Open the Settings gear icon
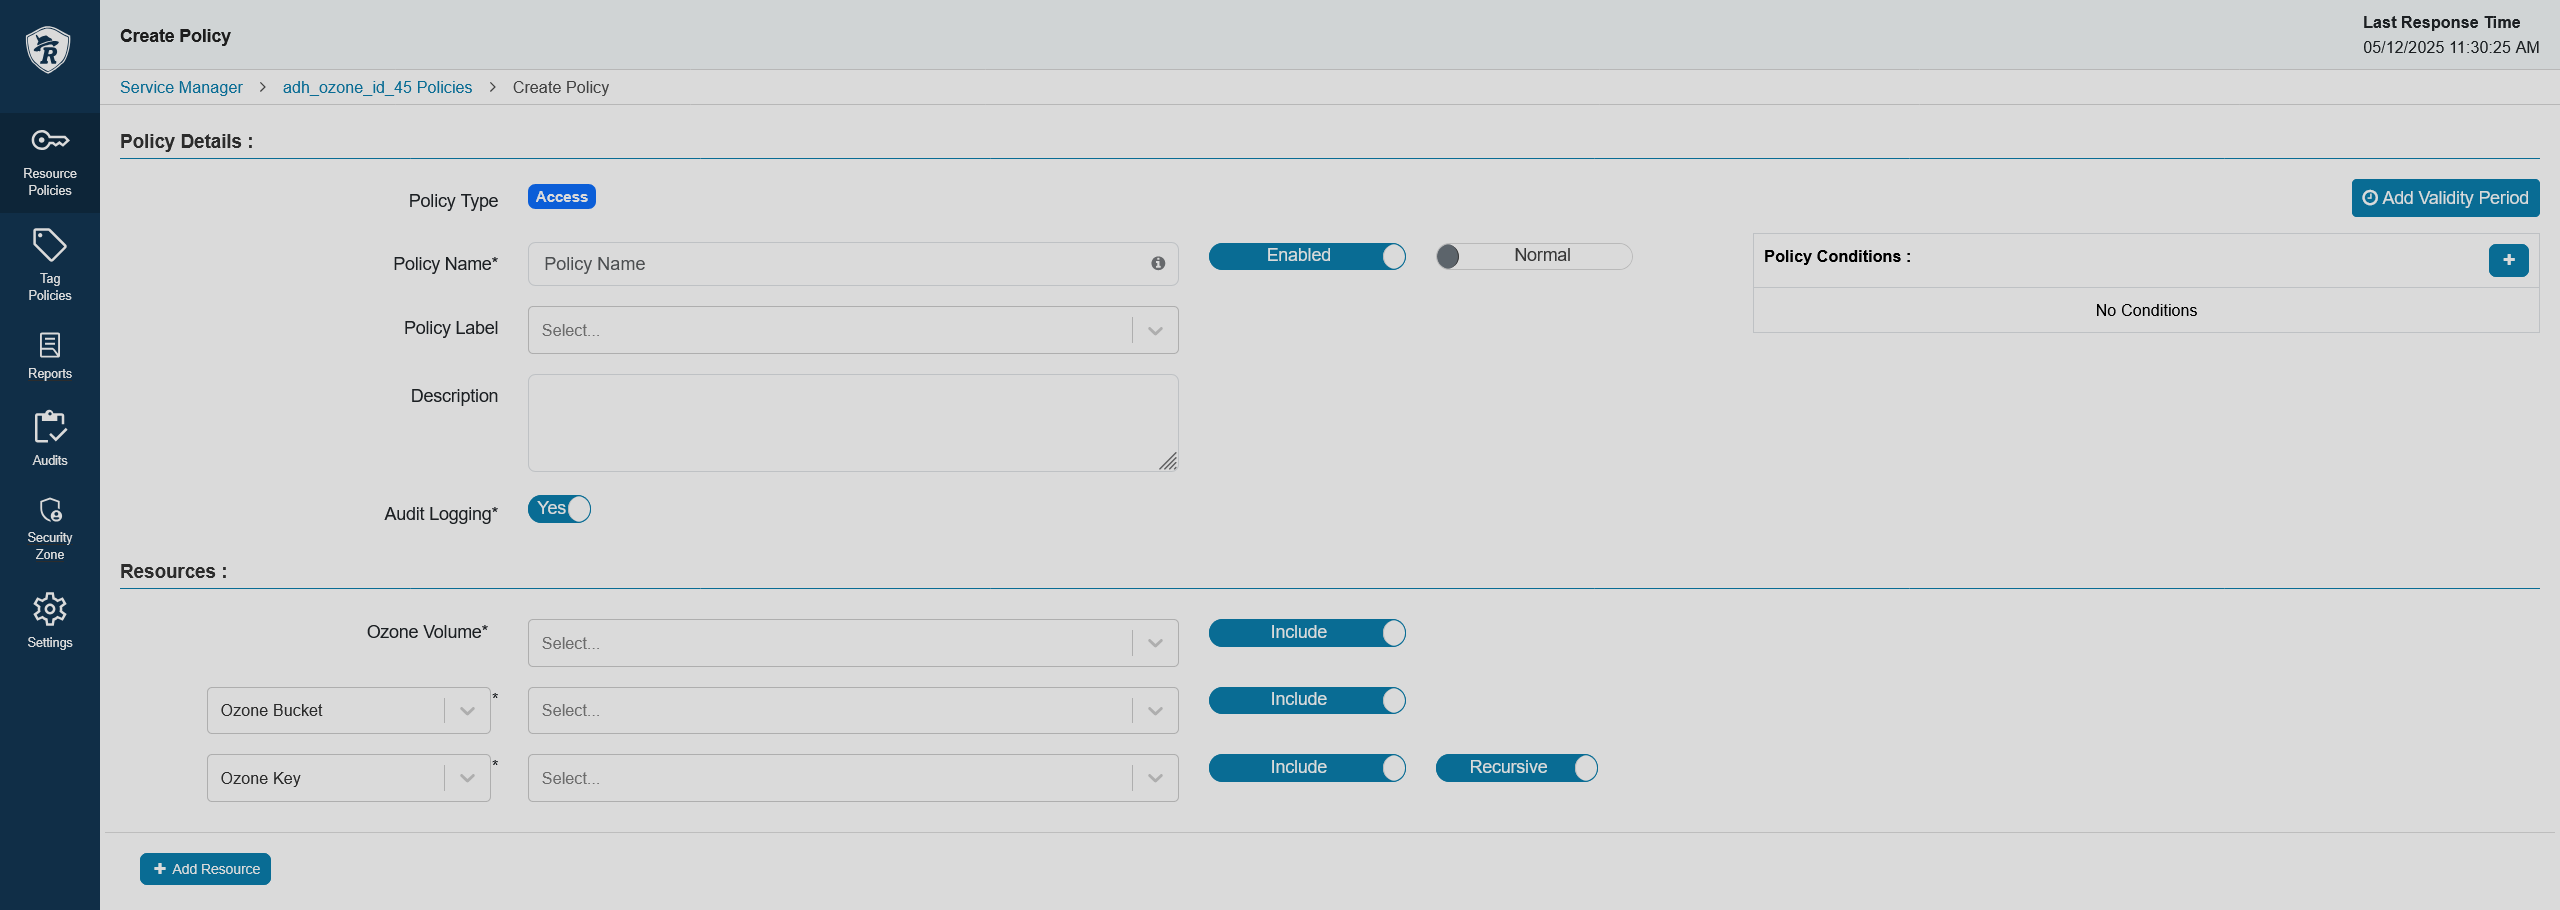2560x910 pixels. click(x=50, y=609)
